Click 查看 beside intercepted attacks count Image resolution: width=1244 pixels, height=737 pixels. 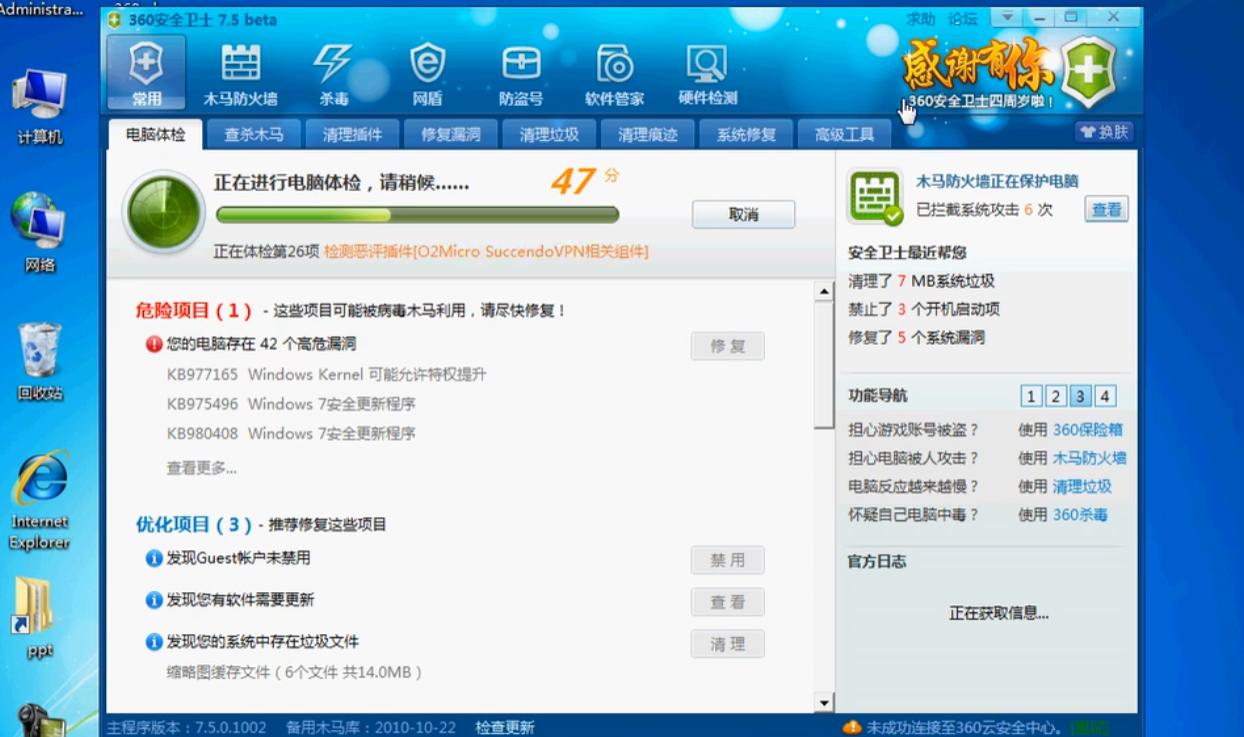tap(1106, 209)
